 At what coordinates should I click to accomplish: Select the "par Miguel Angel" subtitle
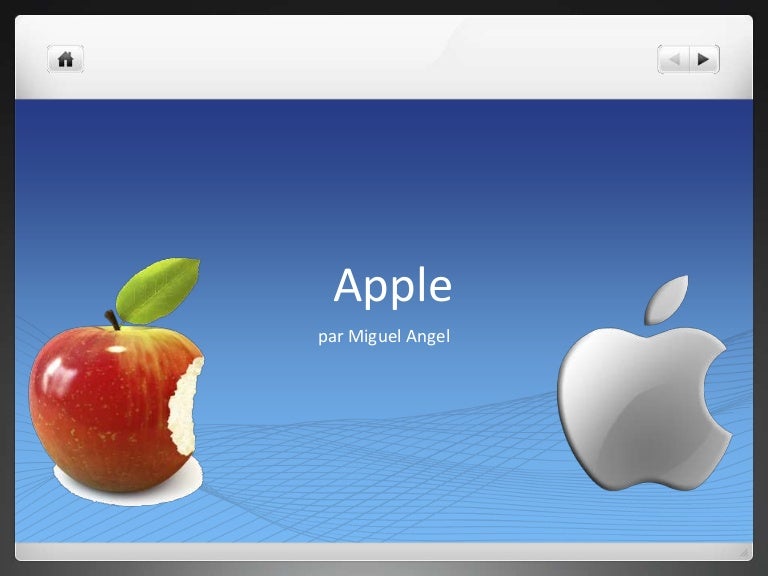pos(384,336)
